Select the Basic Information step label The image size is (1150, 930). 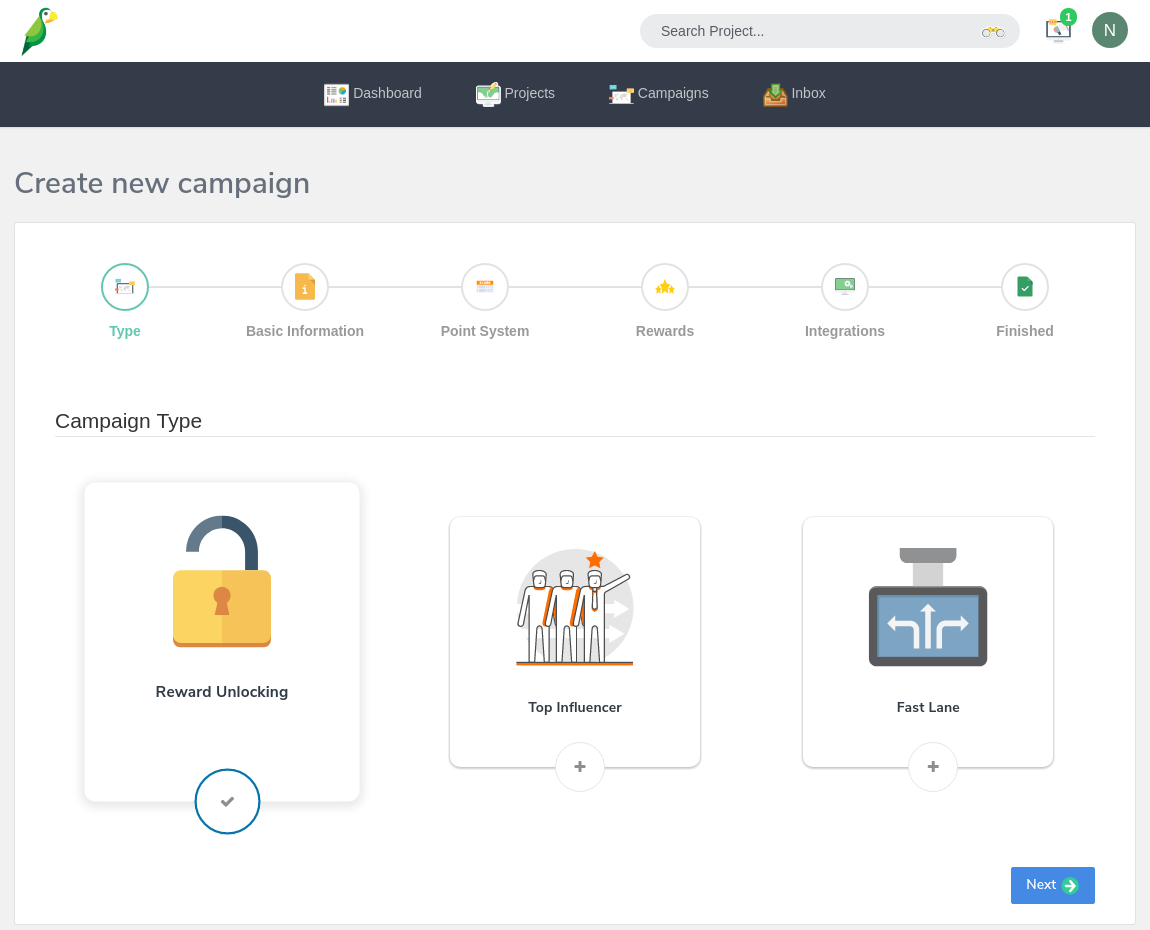point(305,331)
